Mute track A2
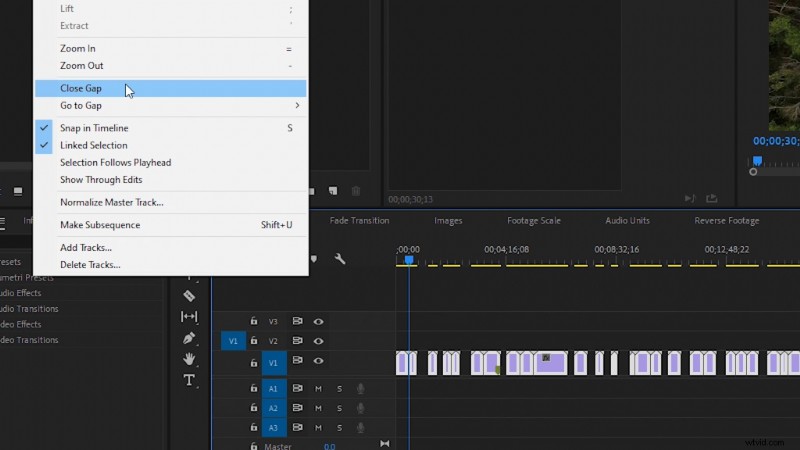The width and height of the screenshot is (800, 450). coord(318,408)
